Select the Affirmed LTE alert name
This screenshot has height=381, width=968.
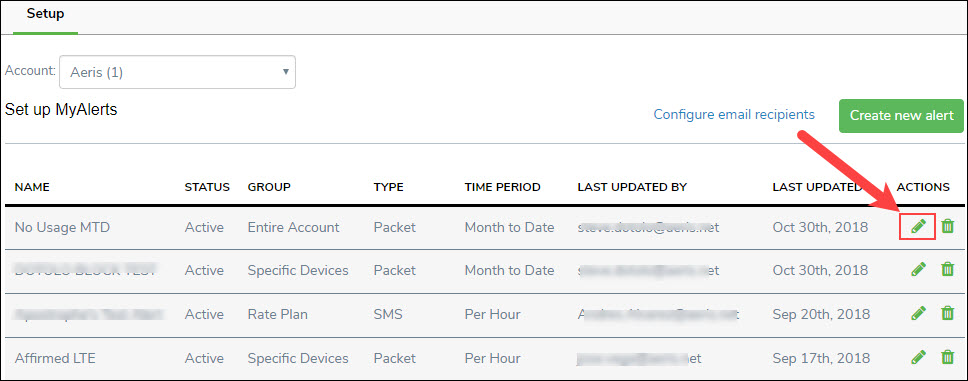[55, 358]
